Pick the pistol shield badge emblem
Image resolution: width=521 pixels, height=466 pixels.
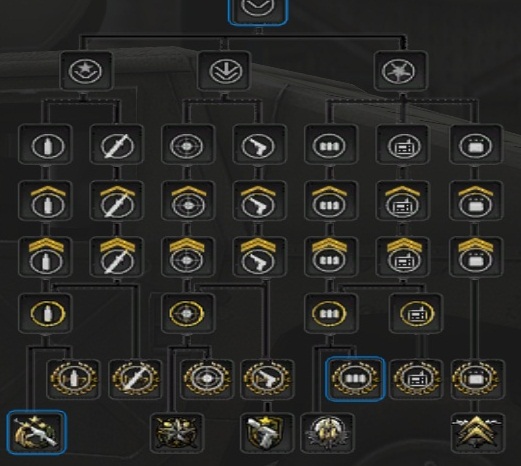tap(267, 433)
